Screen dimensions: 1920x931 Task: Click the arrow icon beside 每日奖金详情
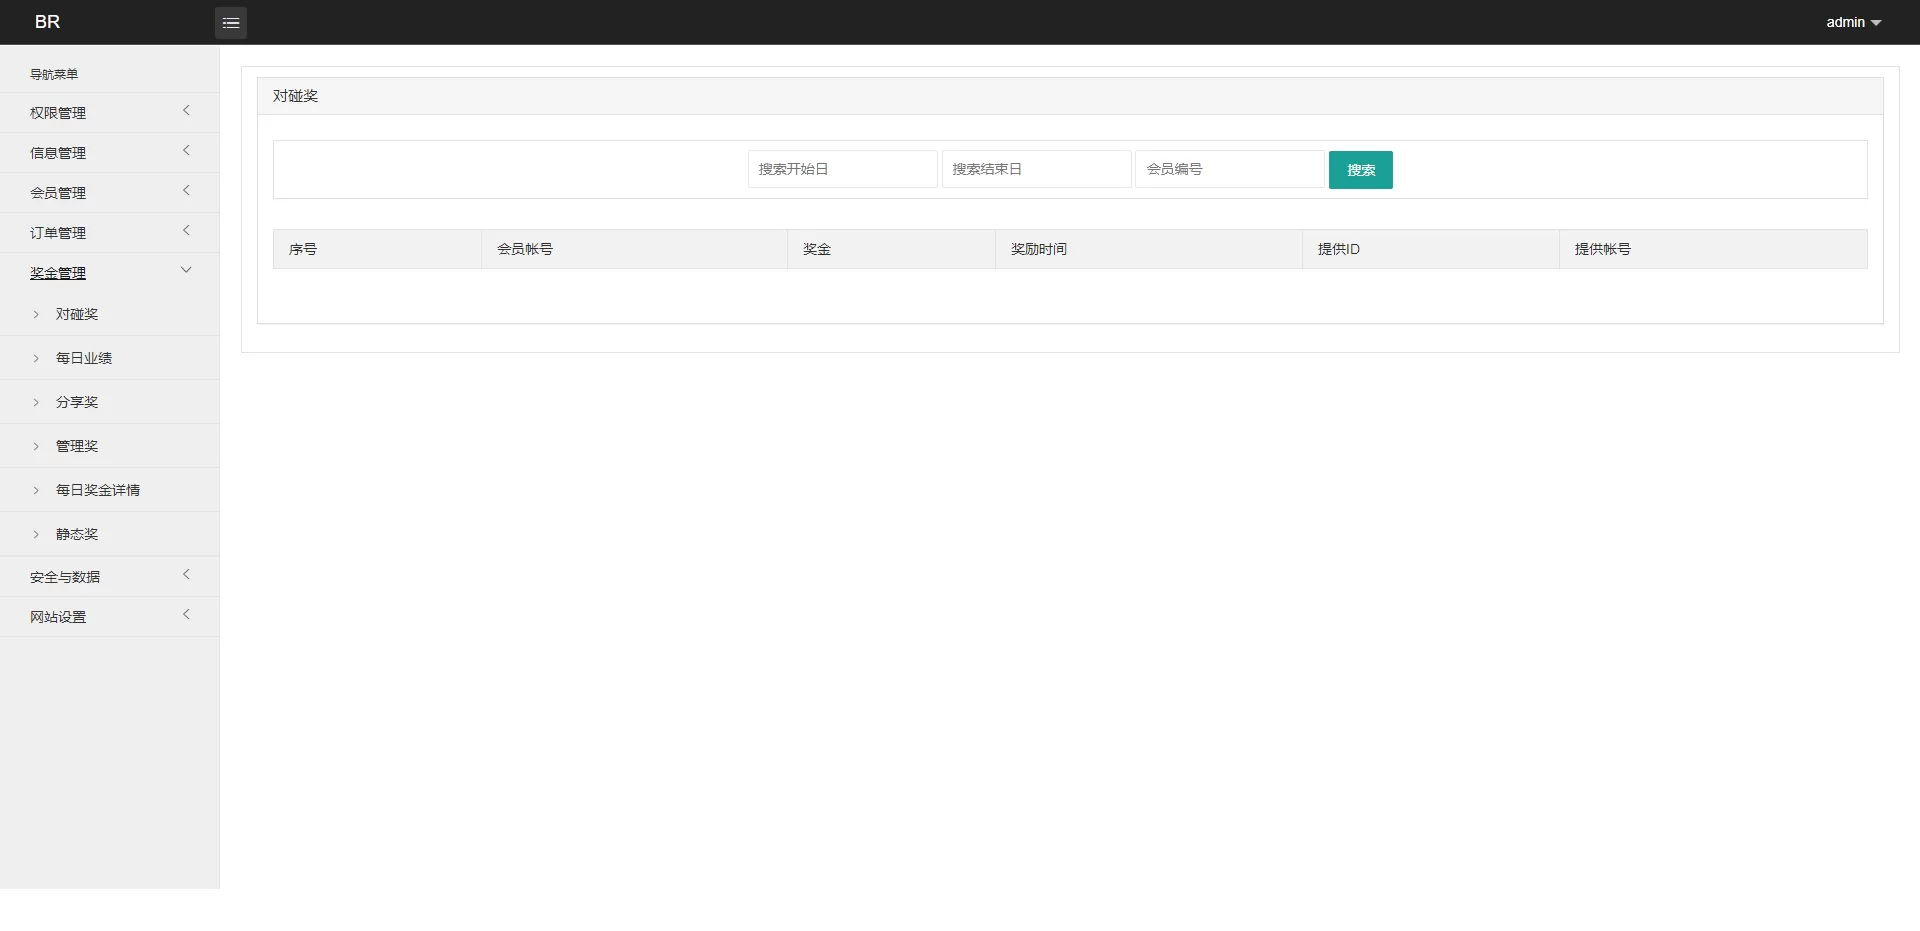[37, 489]
